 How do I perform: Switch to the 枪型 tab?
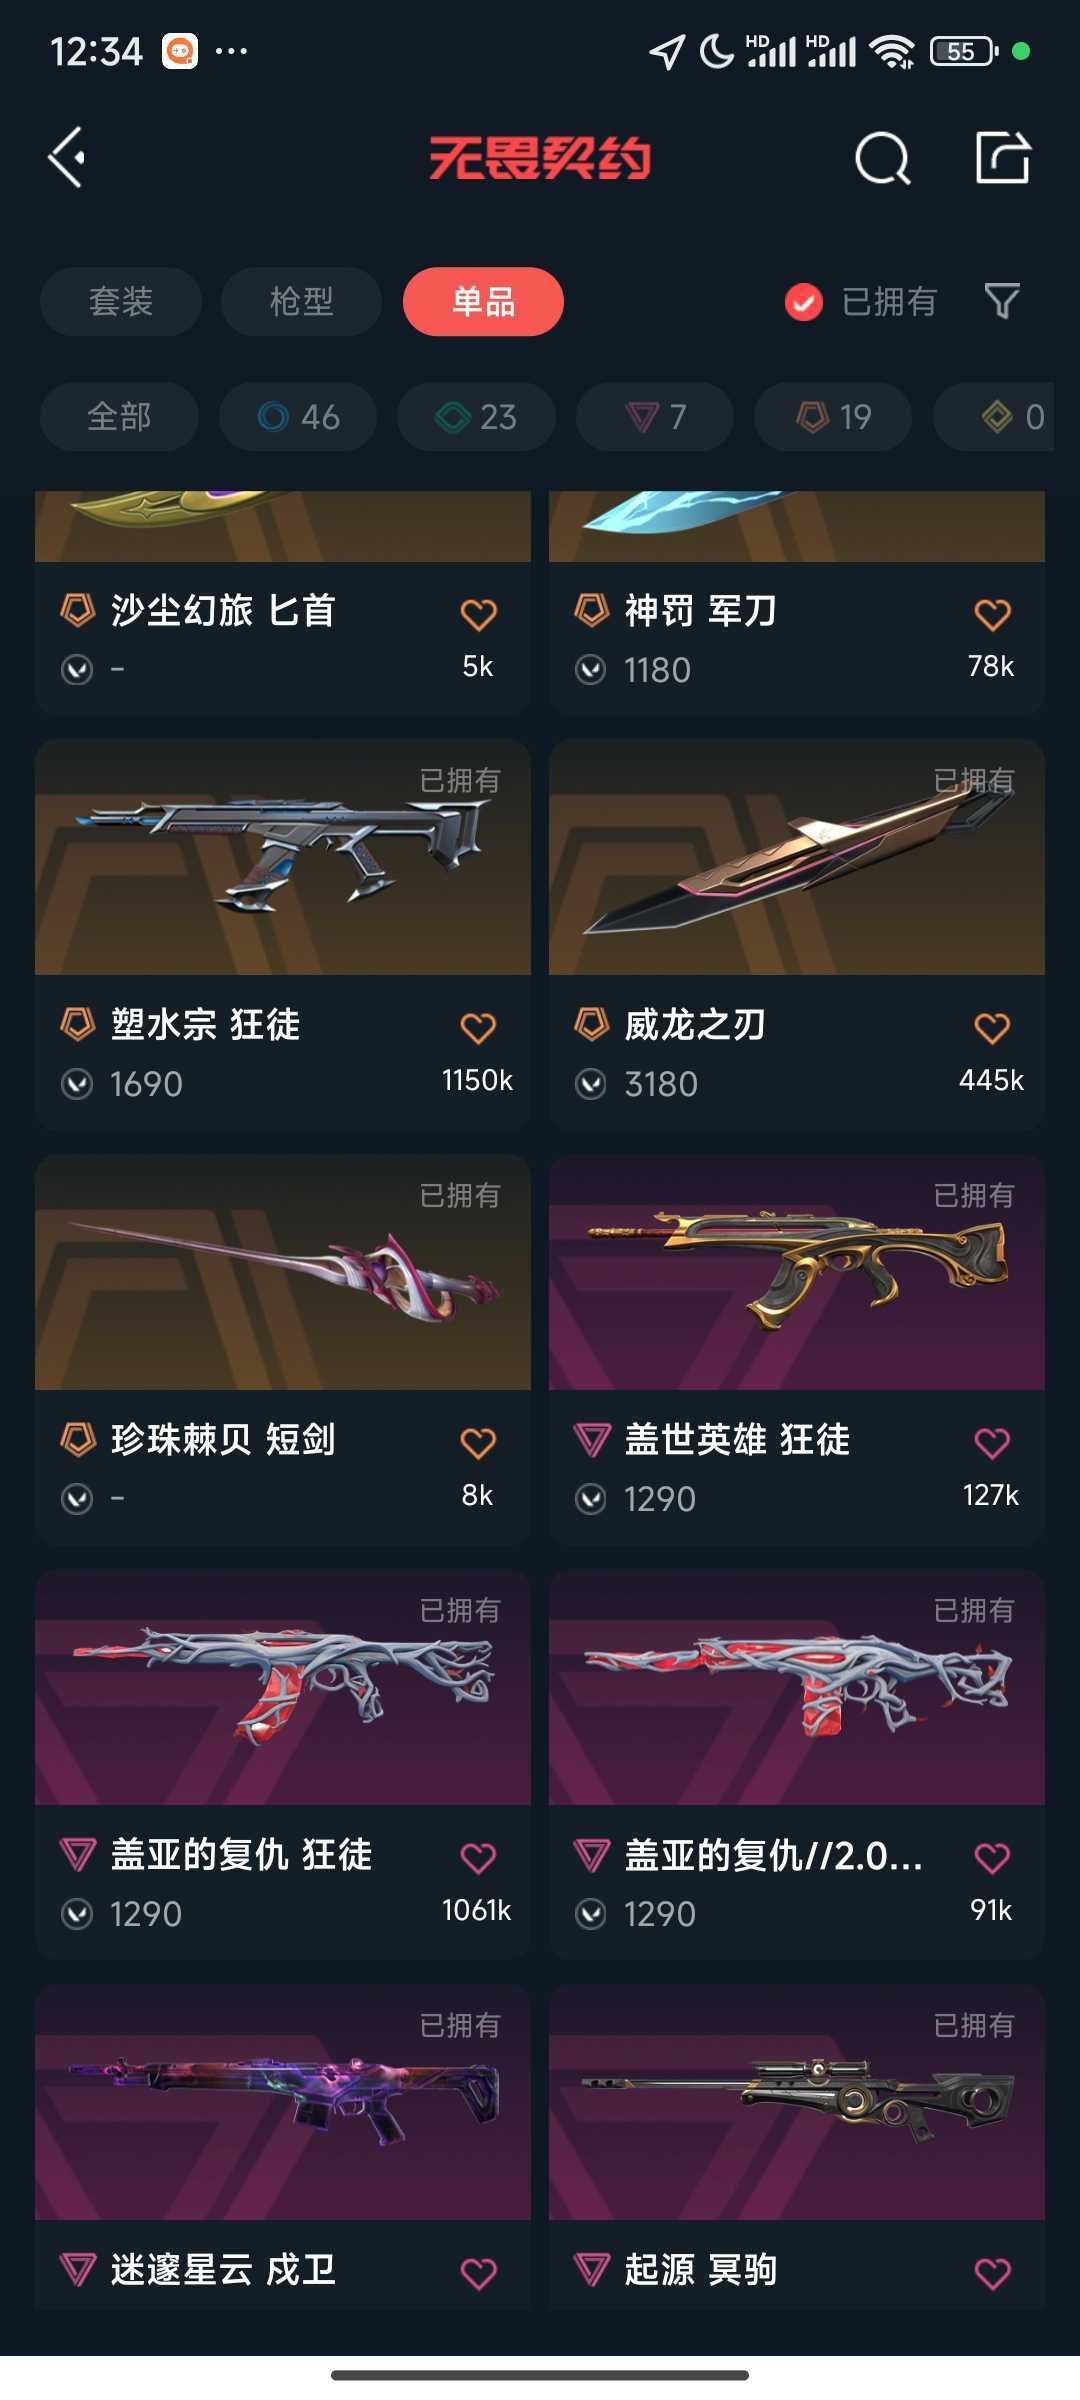coord(301,301)
